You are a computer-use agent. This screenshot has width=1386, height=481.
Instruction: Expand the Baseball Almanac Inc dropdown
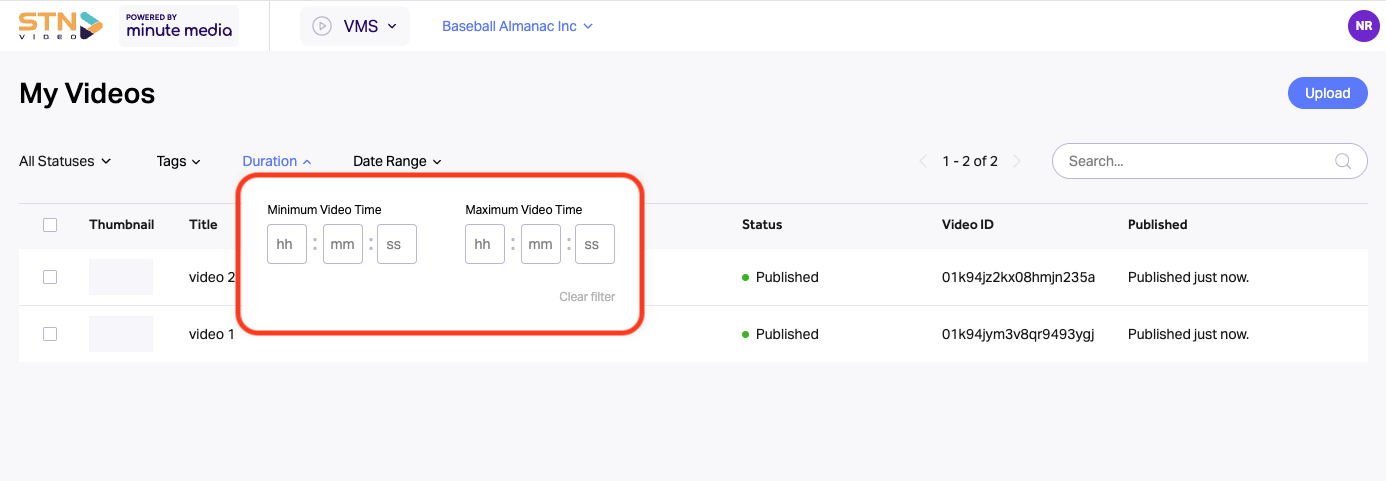pyautogui.click(x=517, y=26)
